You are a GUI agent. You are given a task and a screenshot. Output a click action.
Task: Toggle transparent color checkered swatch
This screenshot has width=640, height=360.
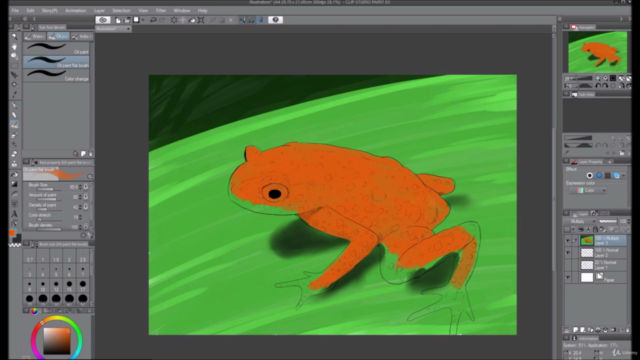click(x=15, y=245)
